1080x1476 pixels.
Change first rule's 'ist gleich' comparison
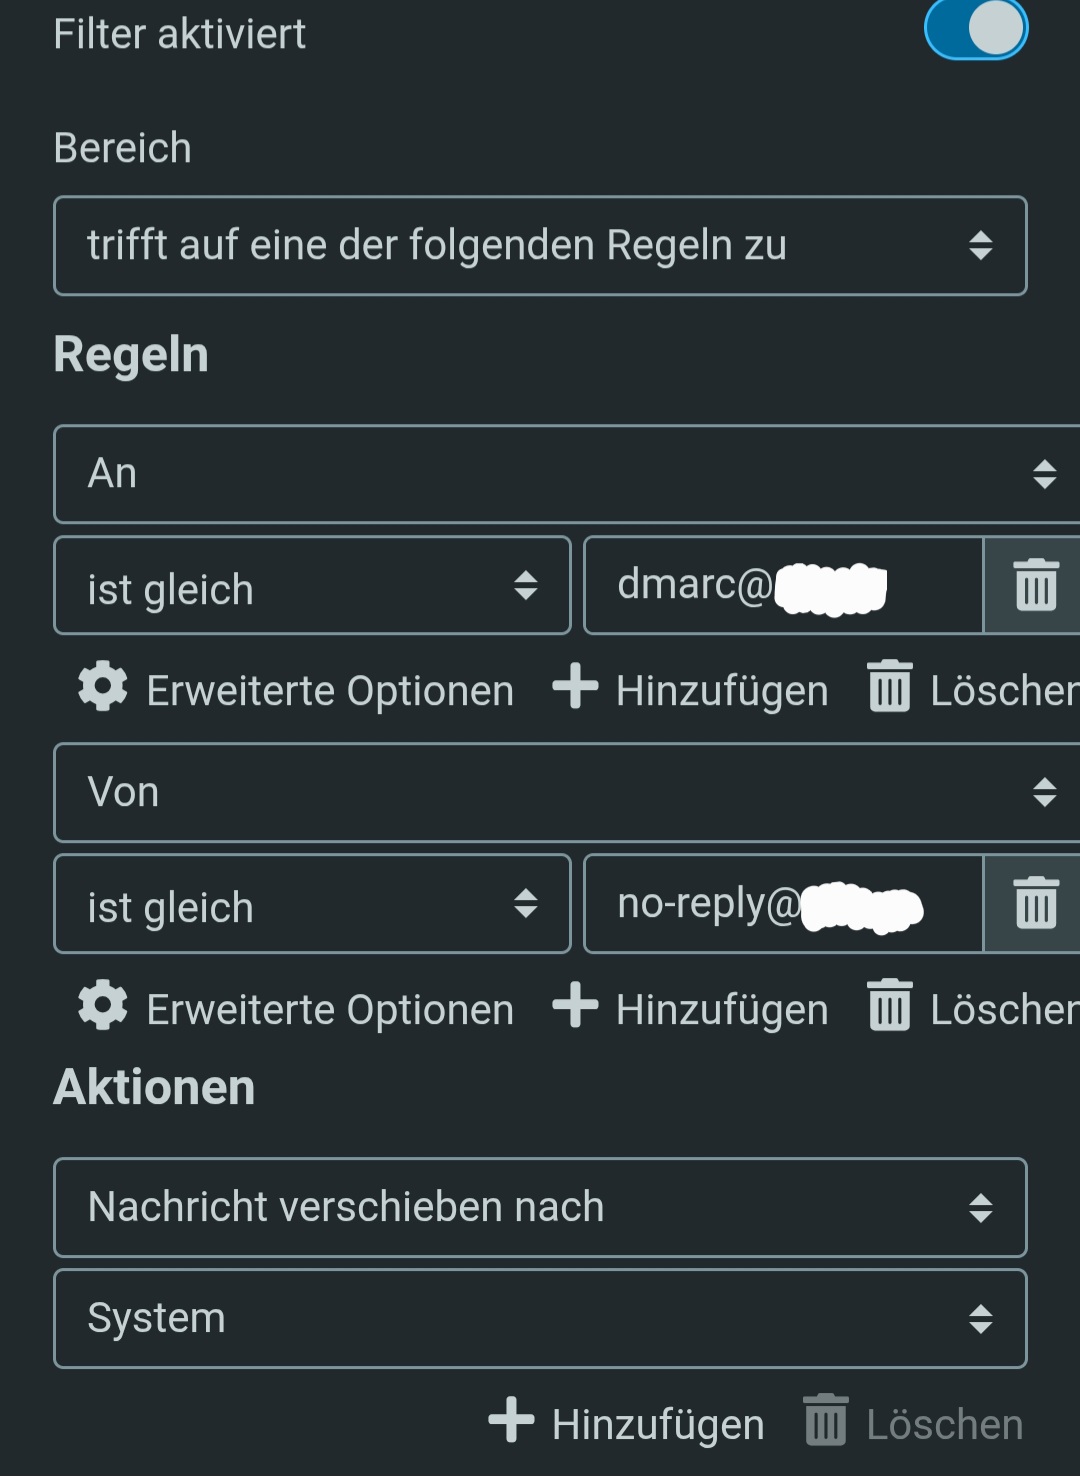click(312, 586)
